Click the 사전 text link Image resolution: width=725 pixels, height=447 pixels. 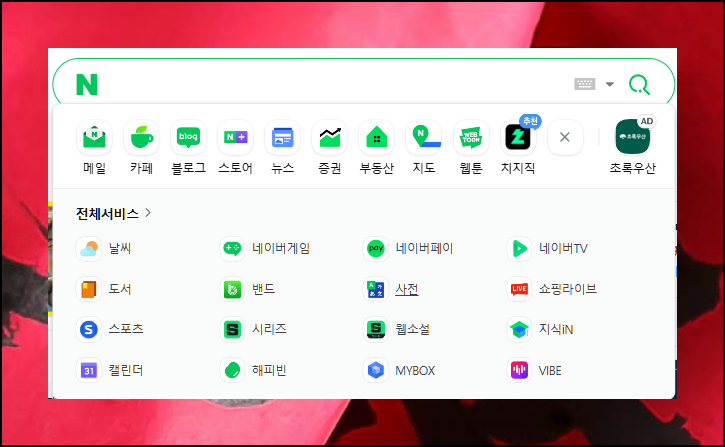(407, 289)
